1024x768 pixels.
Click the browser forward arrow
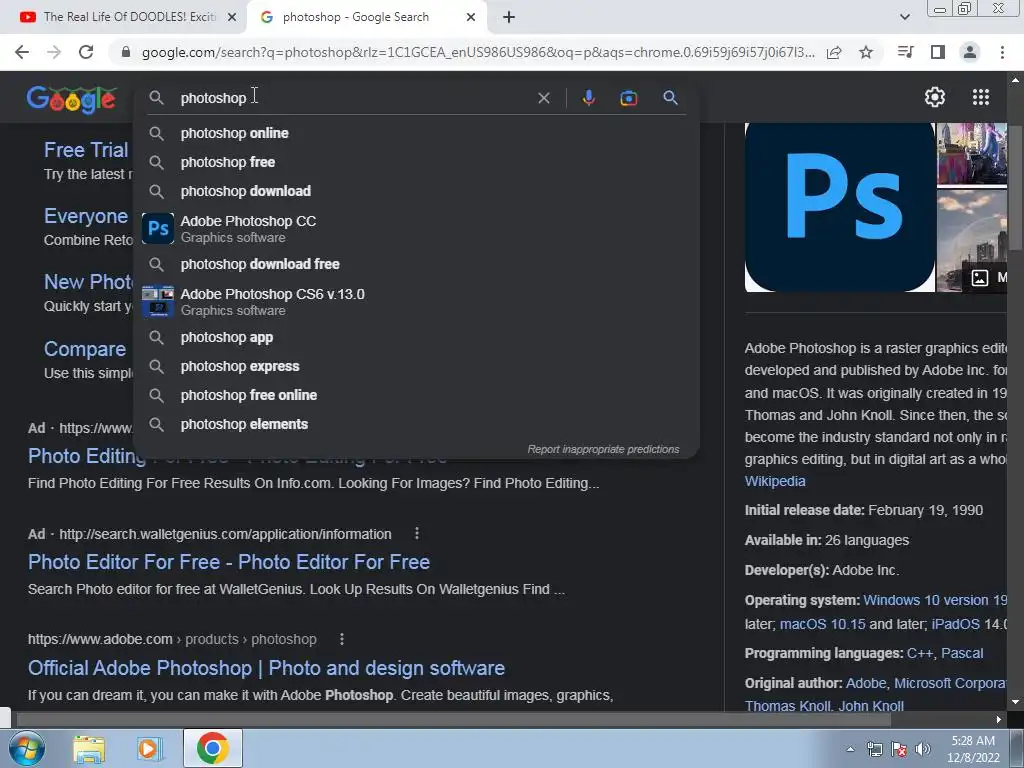click(54, 52)
